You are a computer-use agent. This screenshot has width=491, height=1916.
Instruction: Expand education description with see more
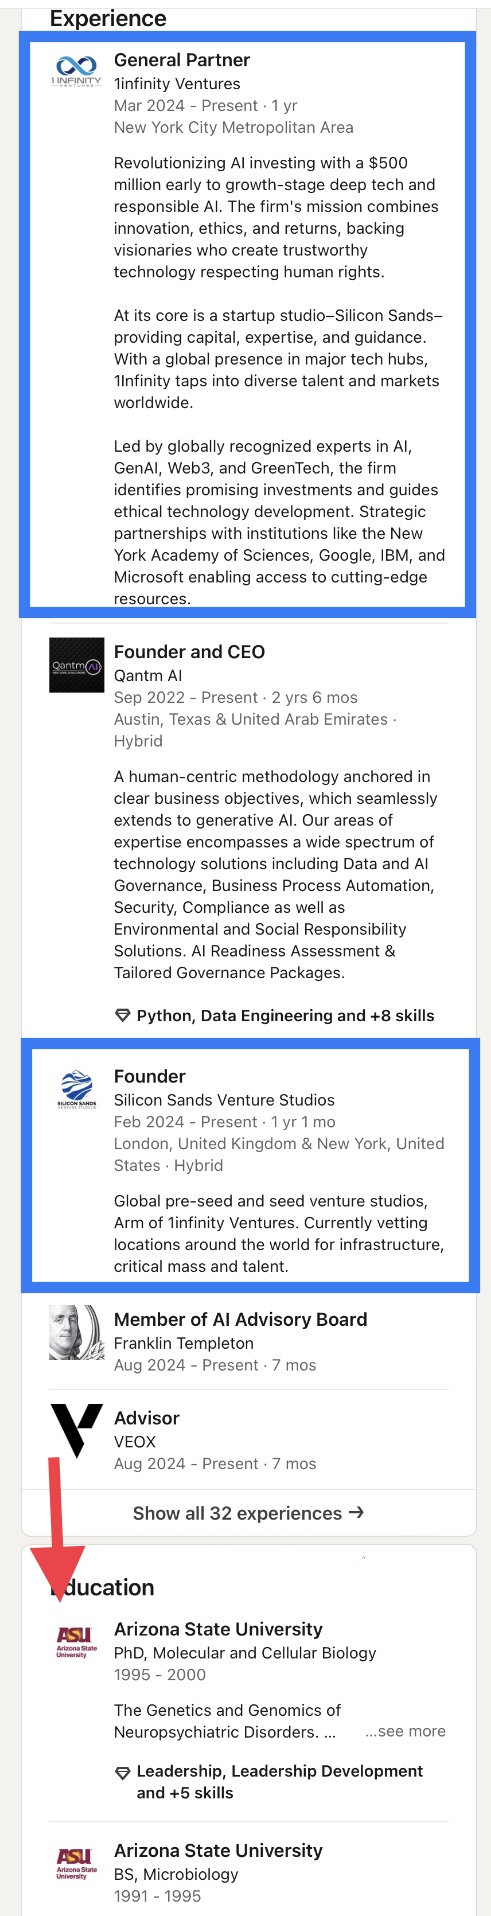405,1731
